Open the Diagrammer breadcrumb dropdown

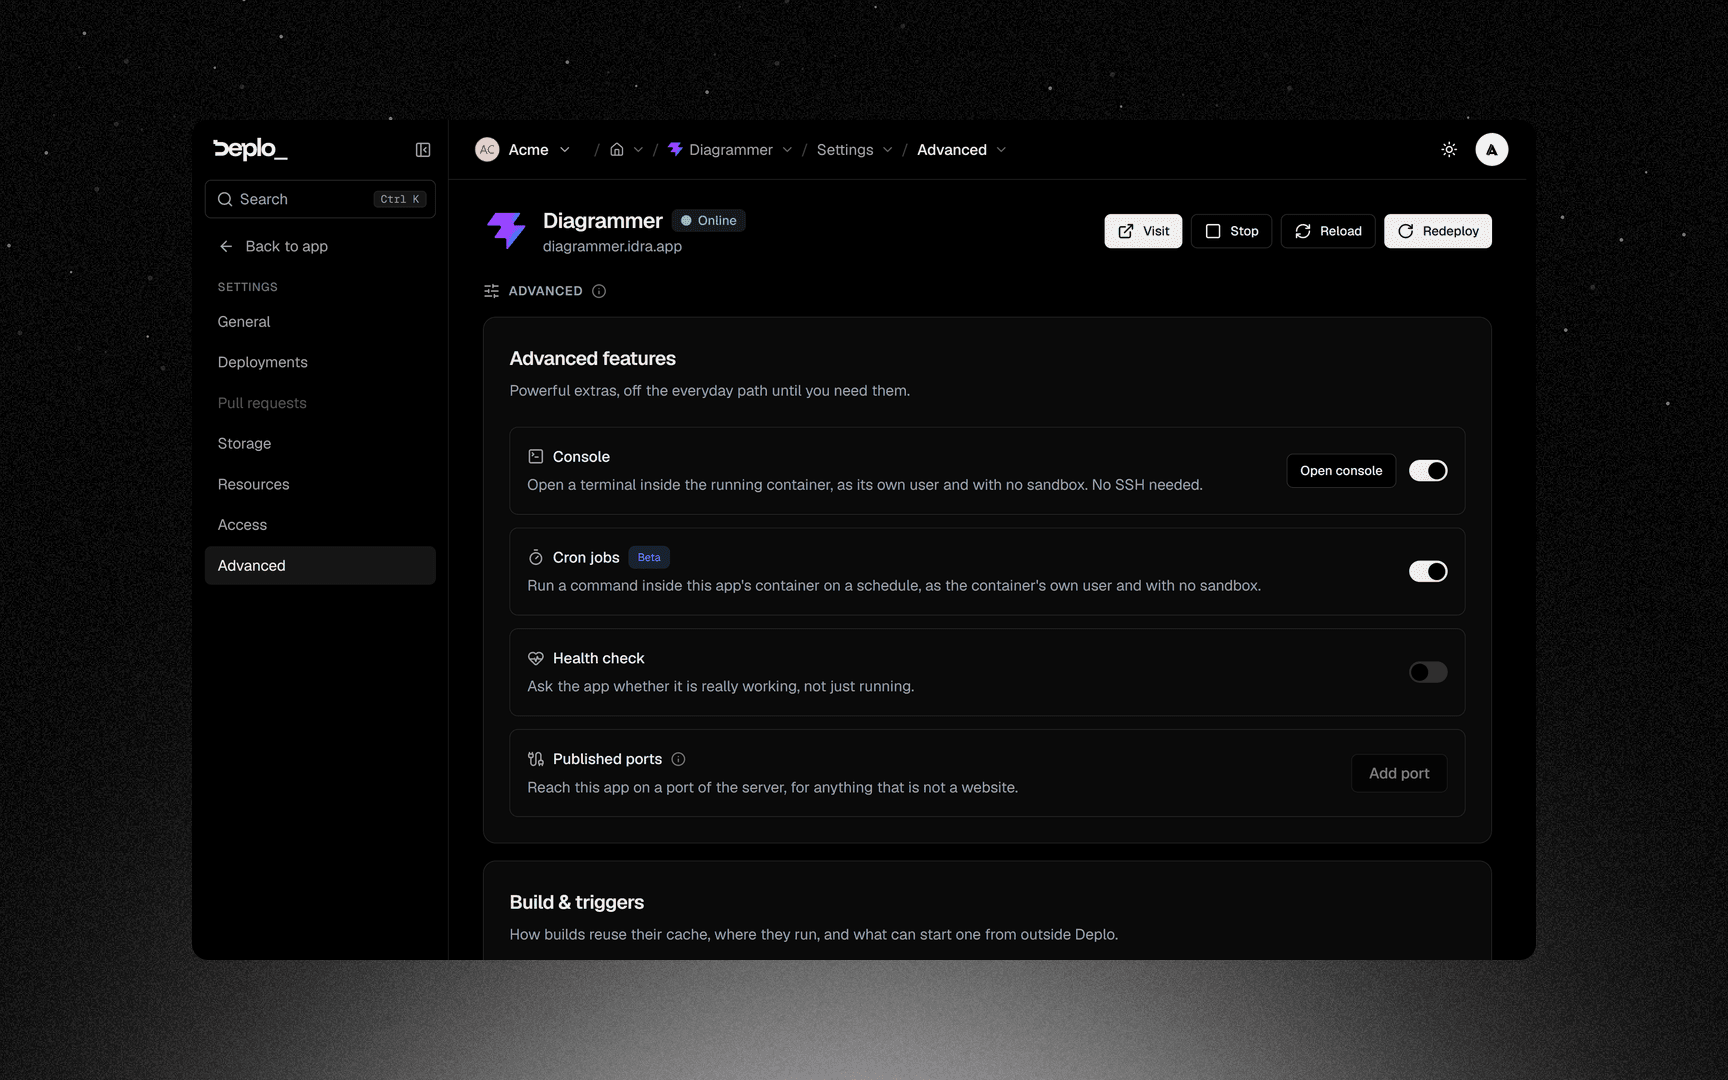(787, 150)
